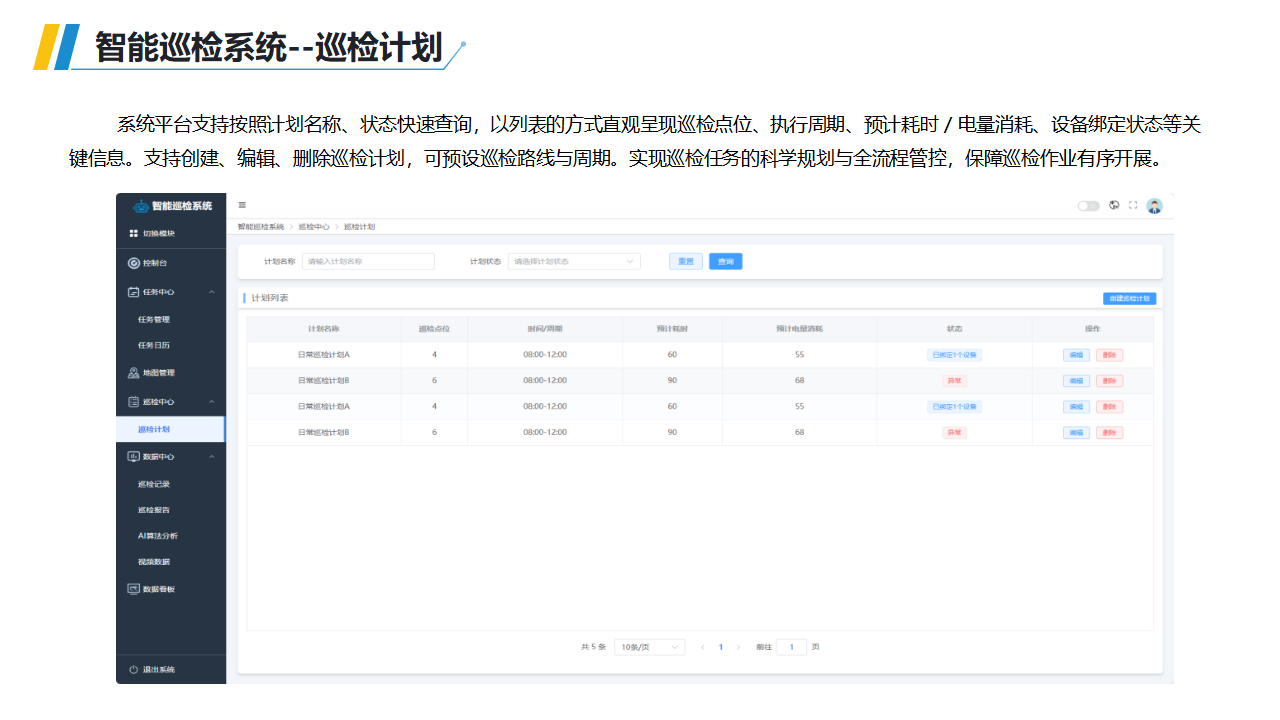Click 编辑 in the first table row
This screenshot has width=1280, height=720.
[x=1076, y=355]
